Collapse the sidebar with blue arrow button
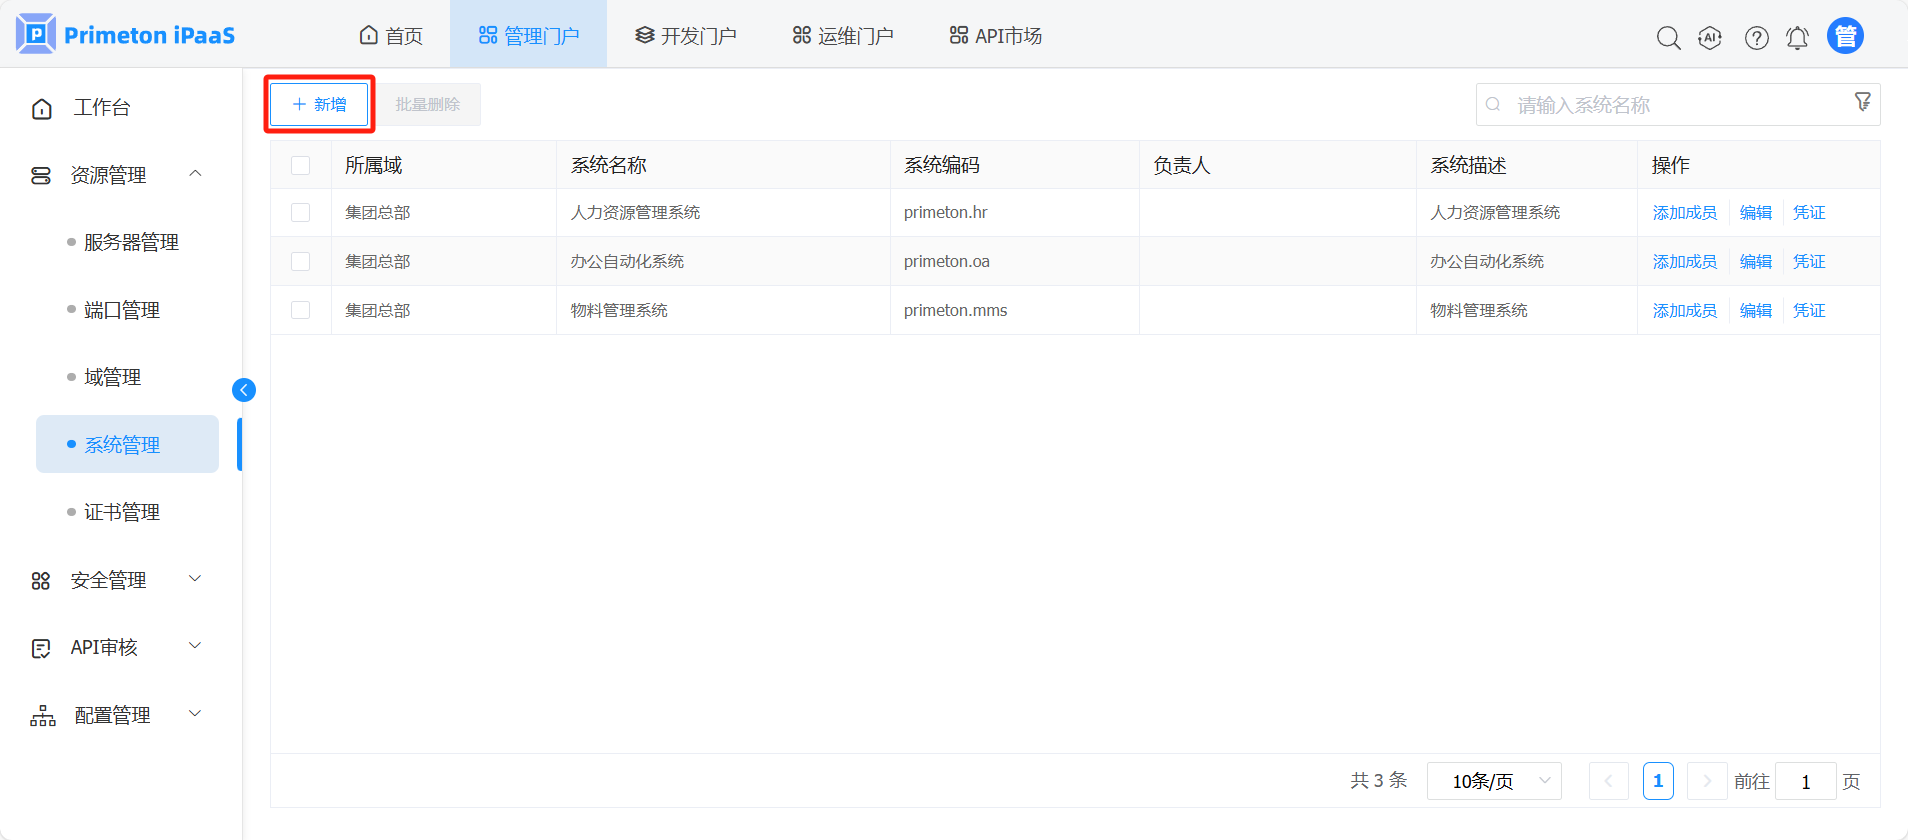 [x=244, y=390]
